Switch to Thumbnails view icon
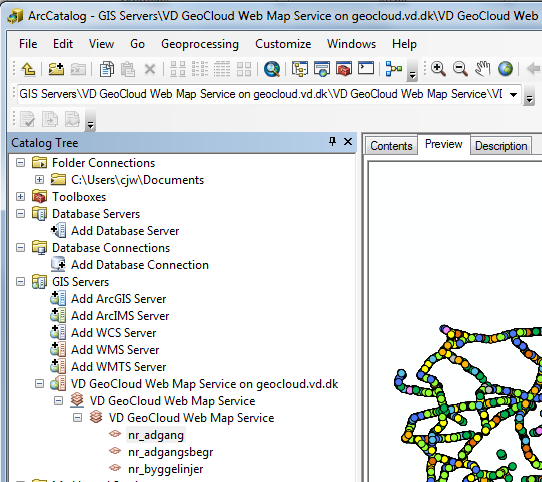The width and height of the screenshot is (542, 482). point(244,69)
